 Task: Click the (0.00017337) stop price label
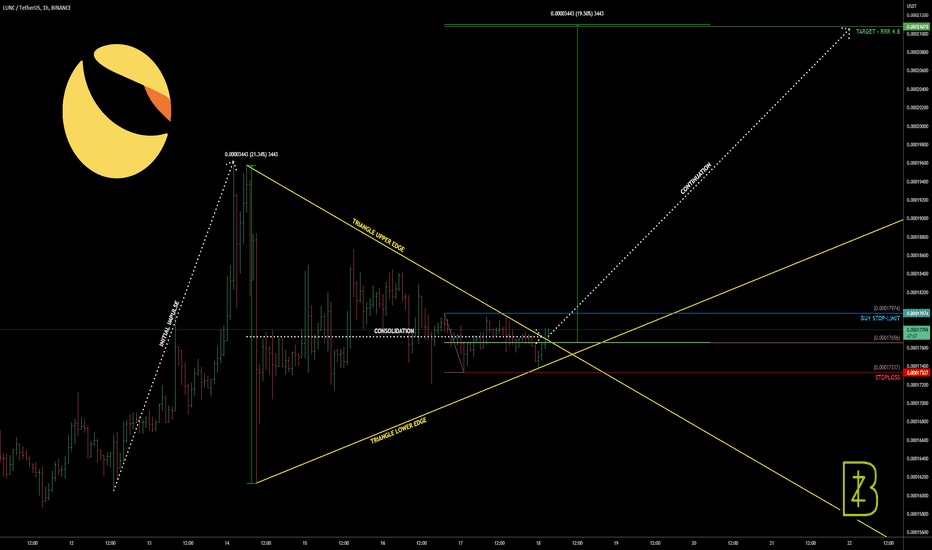(886, 367)
